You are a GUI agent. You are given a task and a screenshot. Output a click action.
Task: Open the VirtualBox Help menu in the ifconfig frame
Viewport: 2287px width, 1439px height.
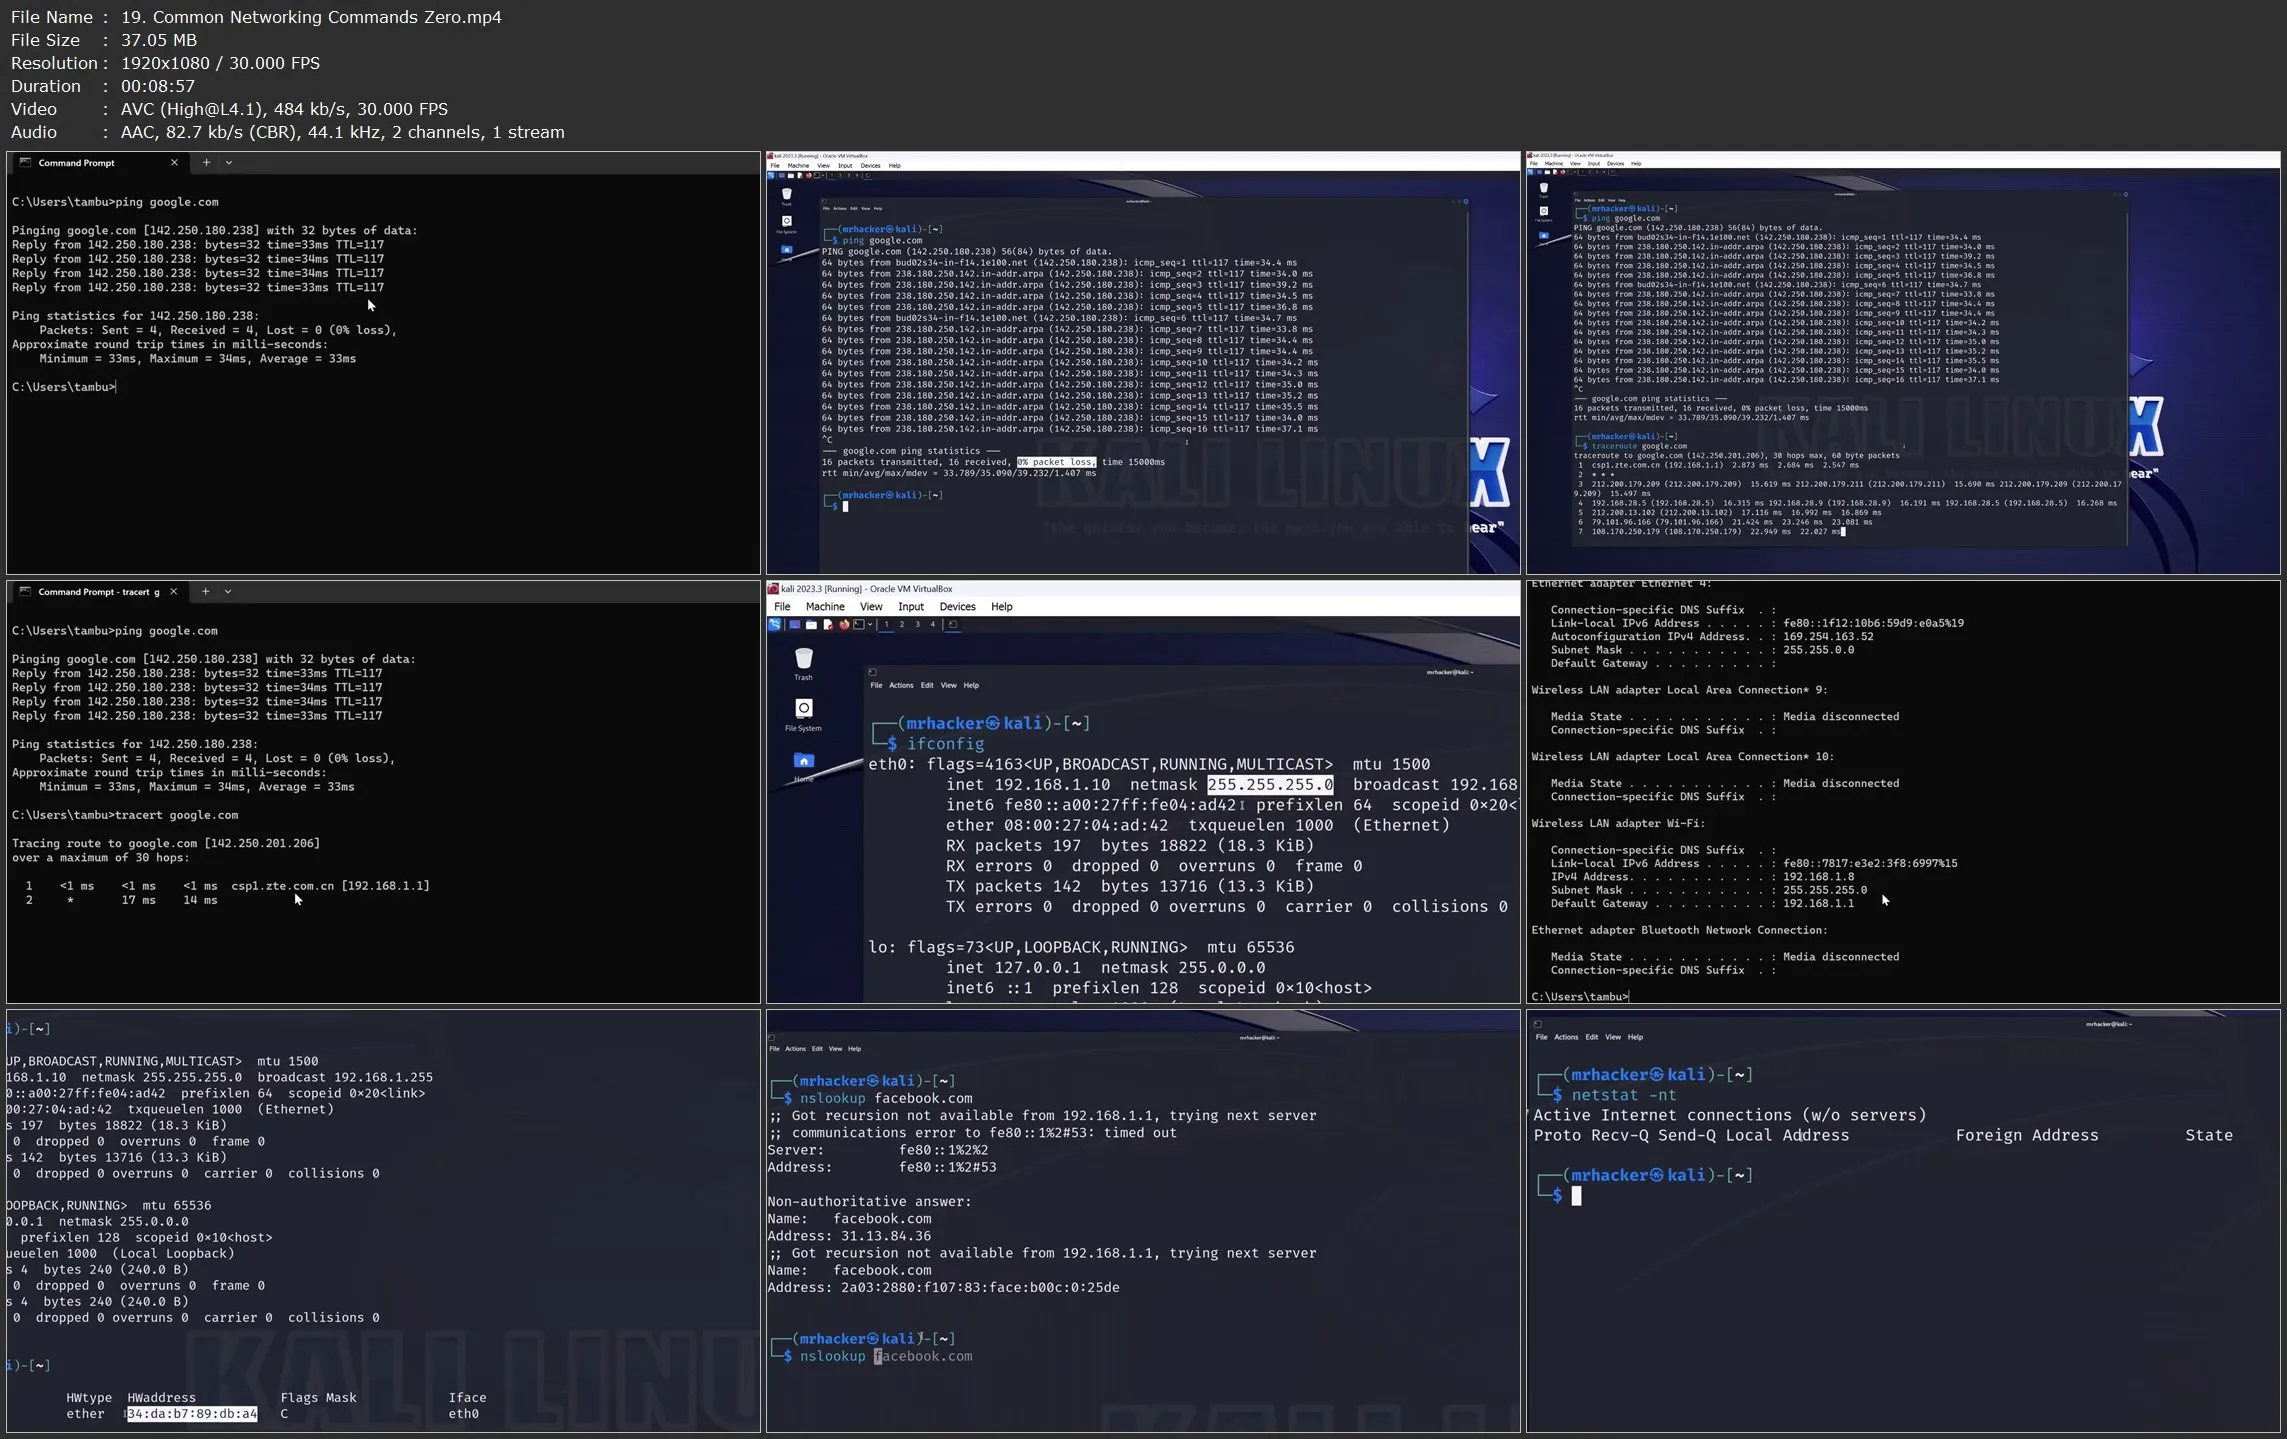coord(1001,607)
